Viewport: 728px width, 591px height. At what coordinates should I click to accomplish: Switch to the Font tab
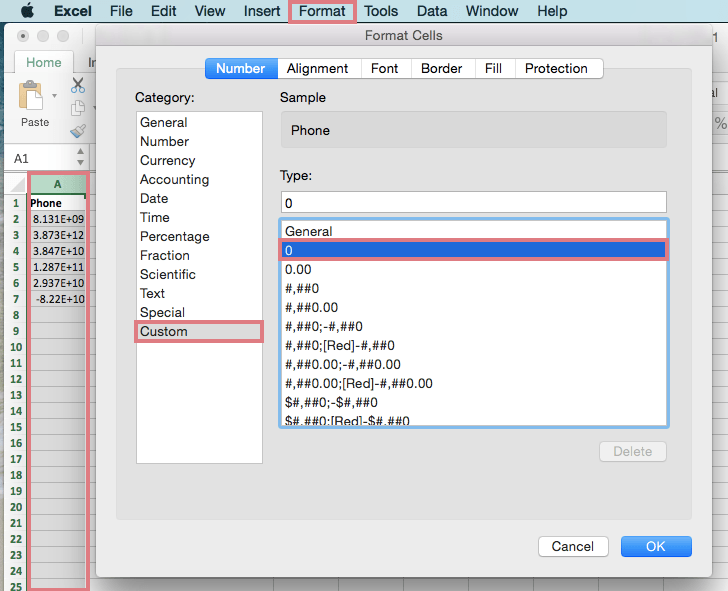click(x=384, y=68)
